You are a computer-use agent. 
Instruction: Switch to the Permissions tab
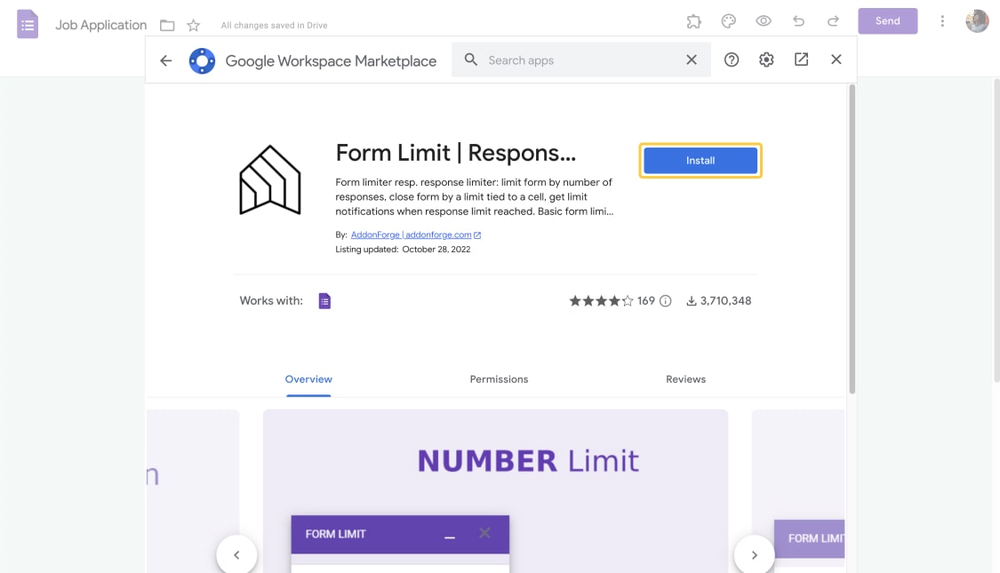499,379
